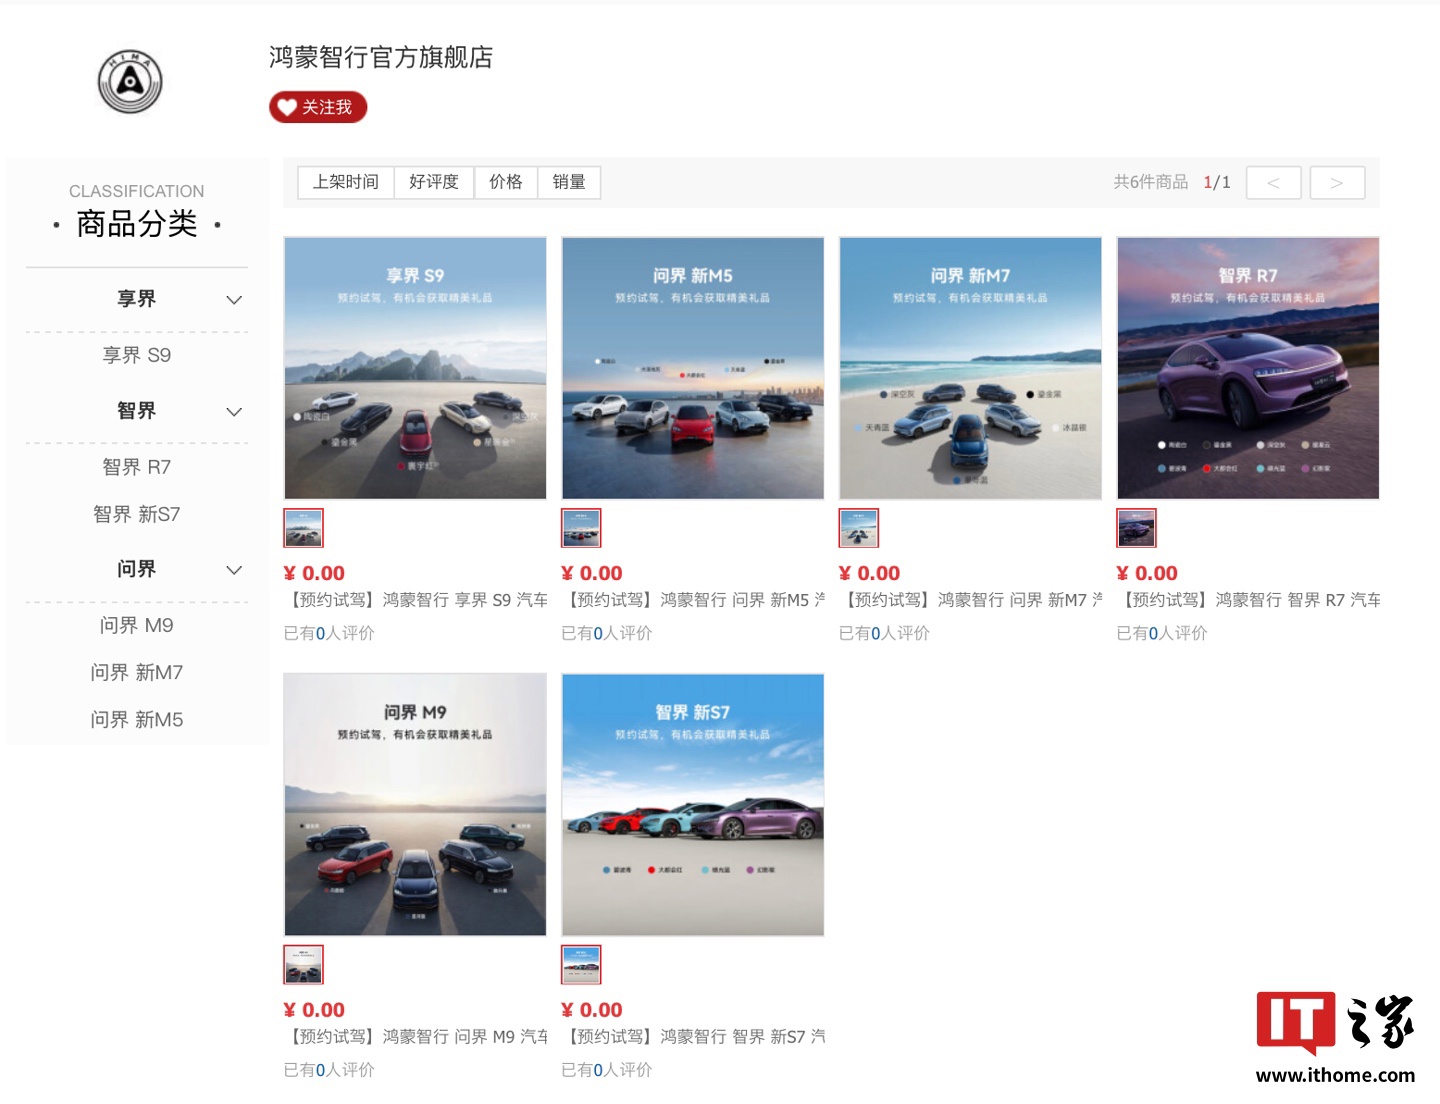Open 【预约试驾】智界 新S7 title link
The image size is (1440, 1104).
694,1037
